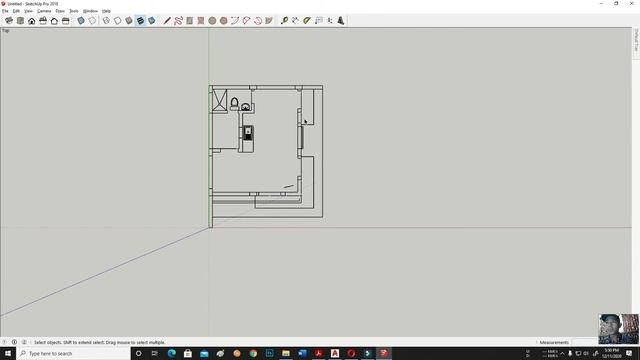
Task: Click the toilet symbol in floor plan
Action: (234, 103)
